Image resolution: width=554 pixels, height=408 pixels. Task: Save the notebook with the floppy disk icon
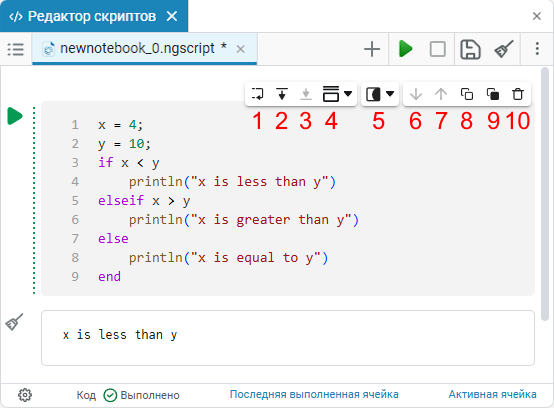coord(470,49)
